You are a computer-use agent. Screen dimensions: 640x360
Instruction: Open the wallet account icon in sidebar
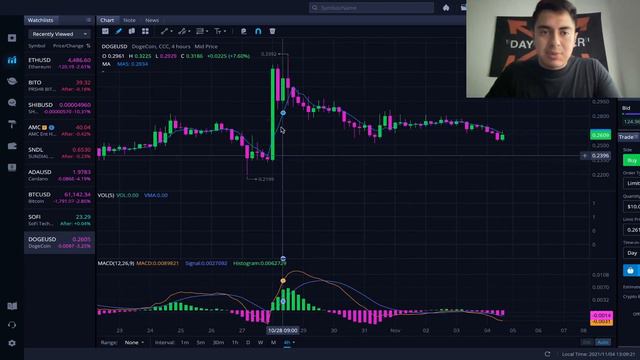[12, 146]
